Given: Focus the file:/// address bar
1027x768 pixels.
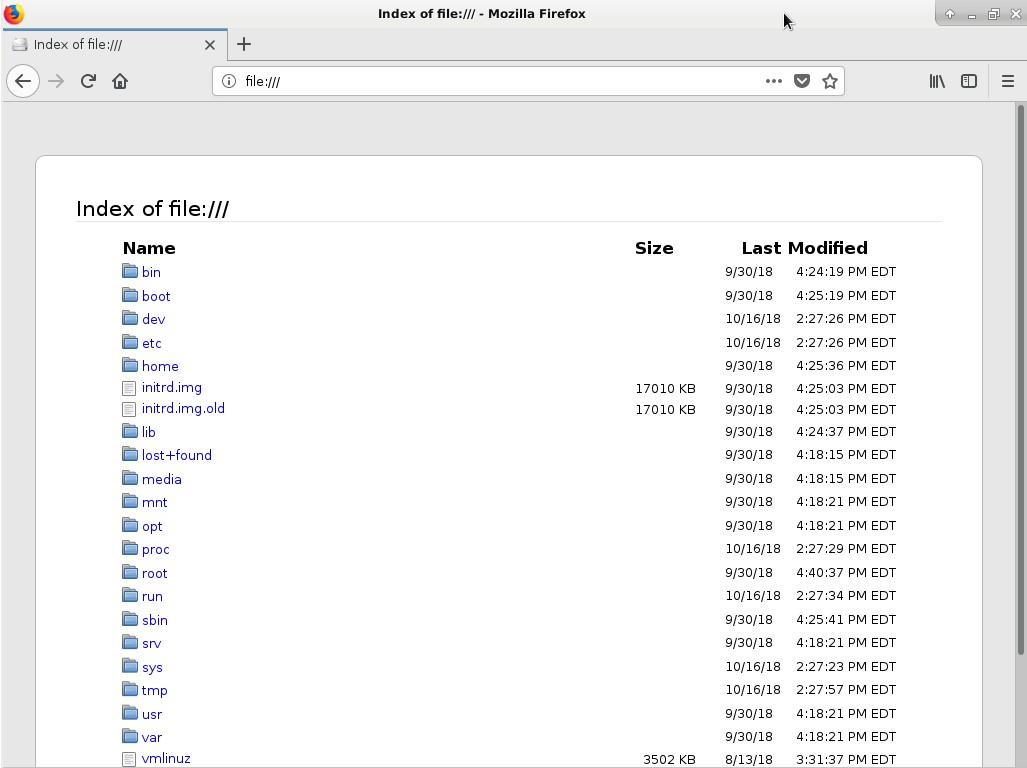Looking at the screenshot, I should click(498, 81).
